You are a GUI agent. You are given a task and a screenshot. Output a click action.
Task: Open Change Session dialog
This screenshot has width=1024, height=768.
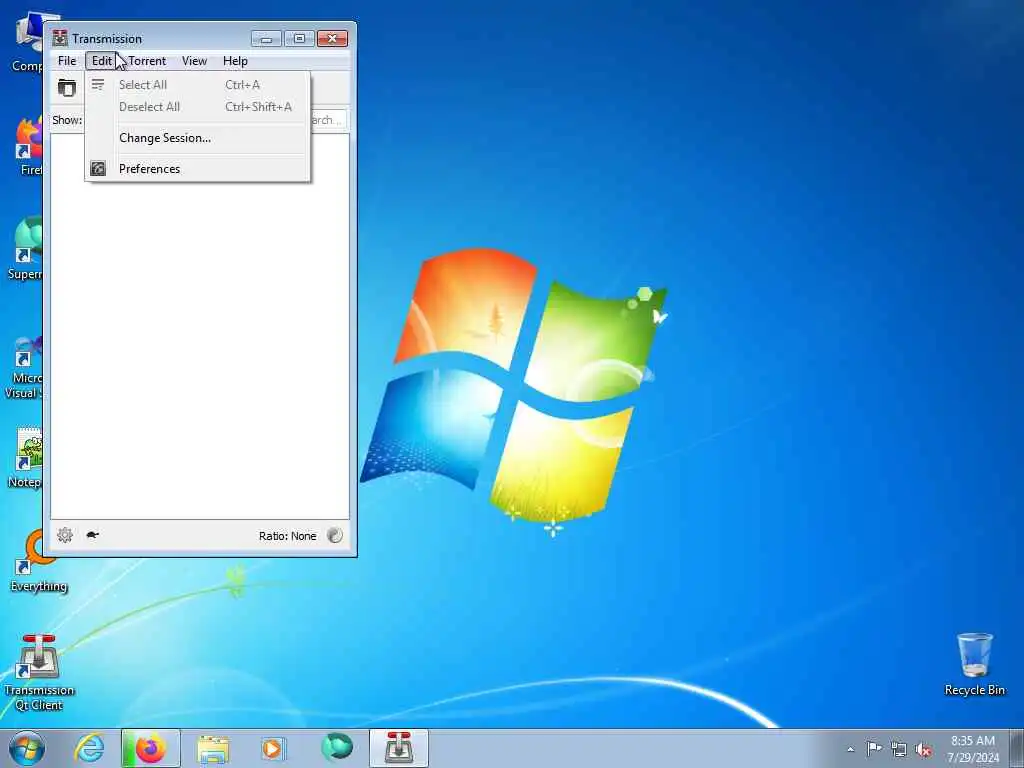197,138
